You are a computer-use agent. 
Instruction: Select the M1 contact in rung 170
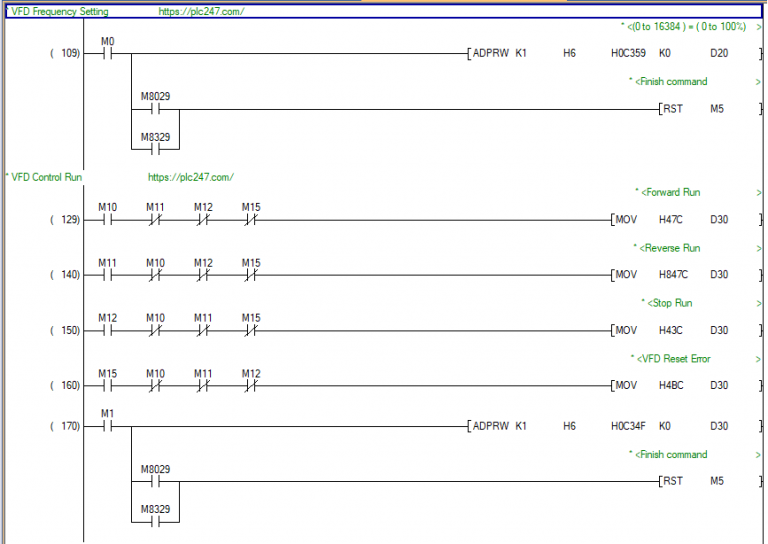pos(107,427)
